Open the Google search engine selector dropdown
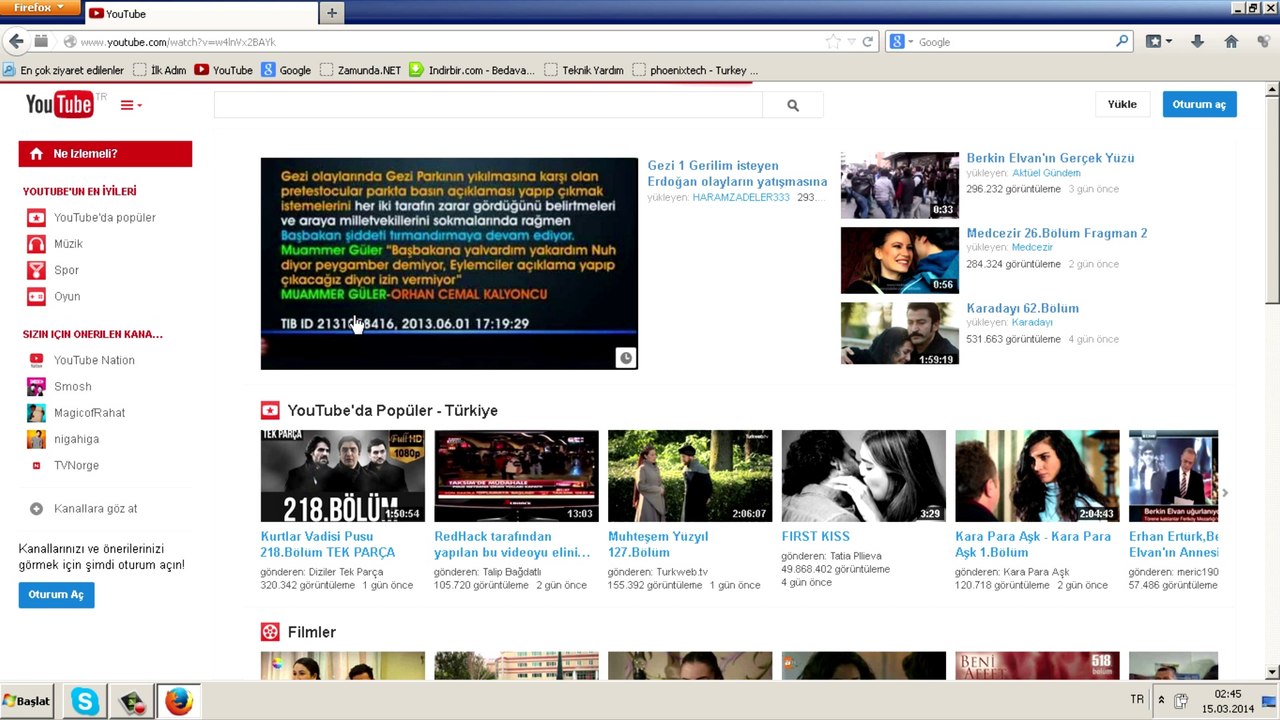This screenshot has height=720, width=1280. tap(901, 42)
